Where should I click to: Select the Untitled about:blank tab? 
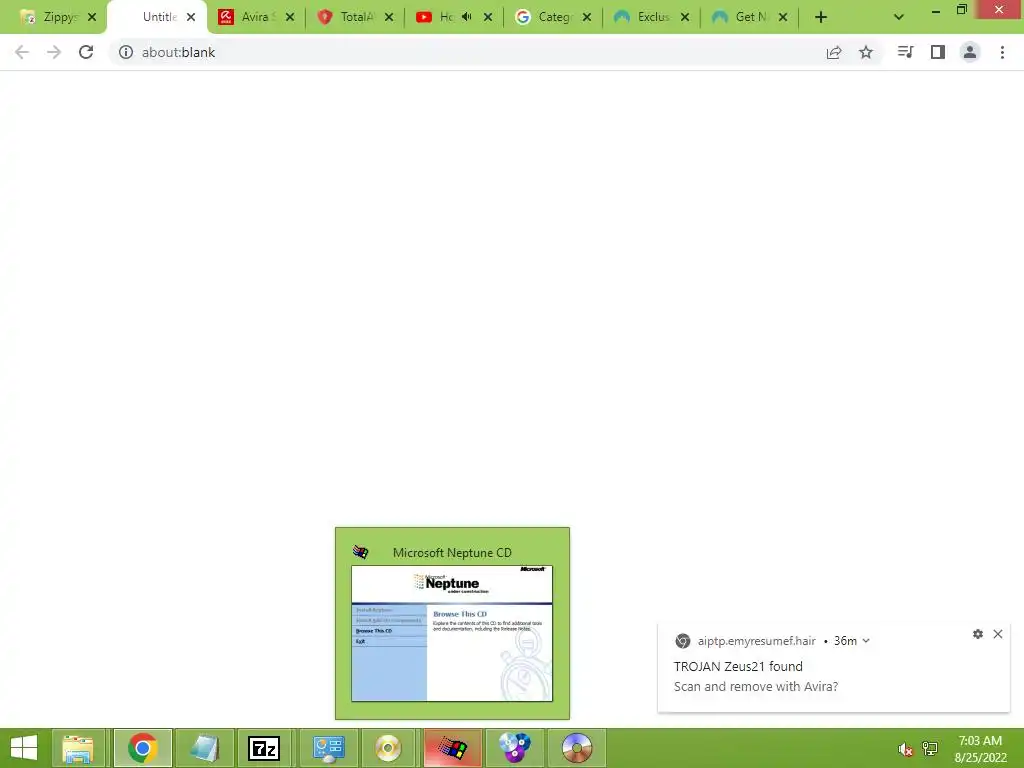click(x=157, y=17)
